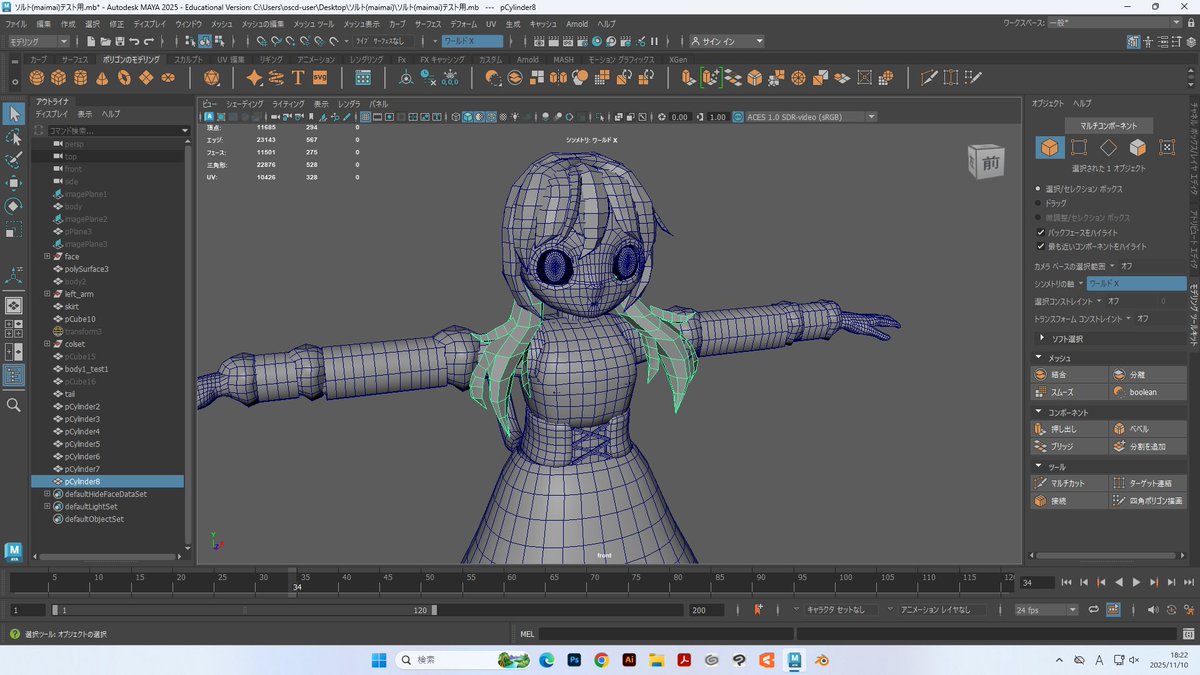Viewport: 1200px width, 675px height.
Task: Switch to the リギング shelf tab
Action: point(271,59)
